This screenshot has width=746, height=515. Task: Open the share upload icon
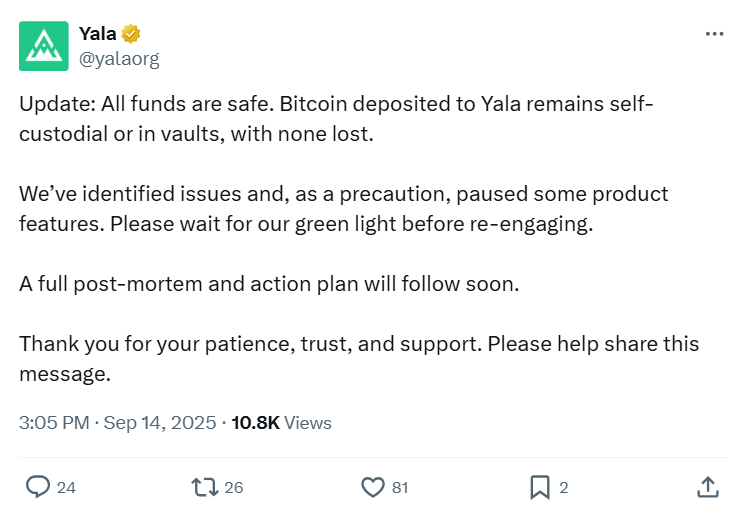pyautogui.click(x=707, y=487)
